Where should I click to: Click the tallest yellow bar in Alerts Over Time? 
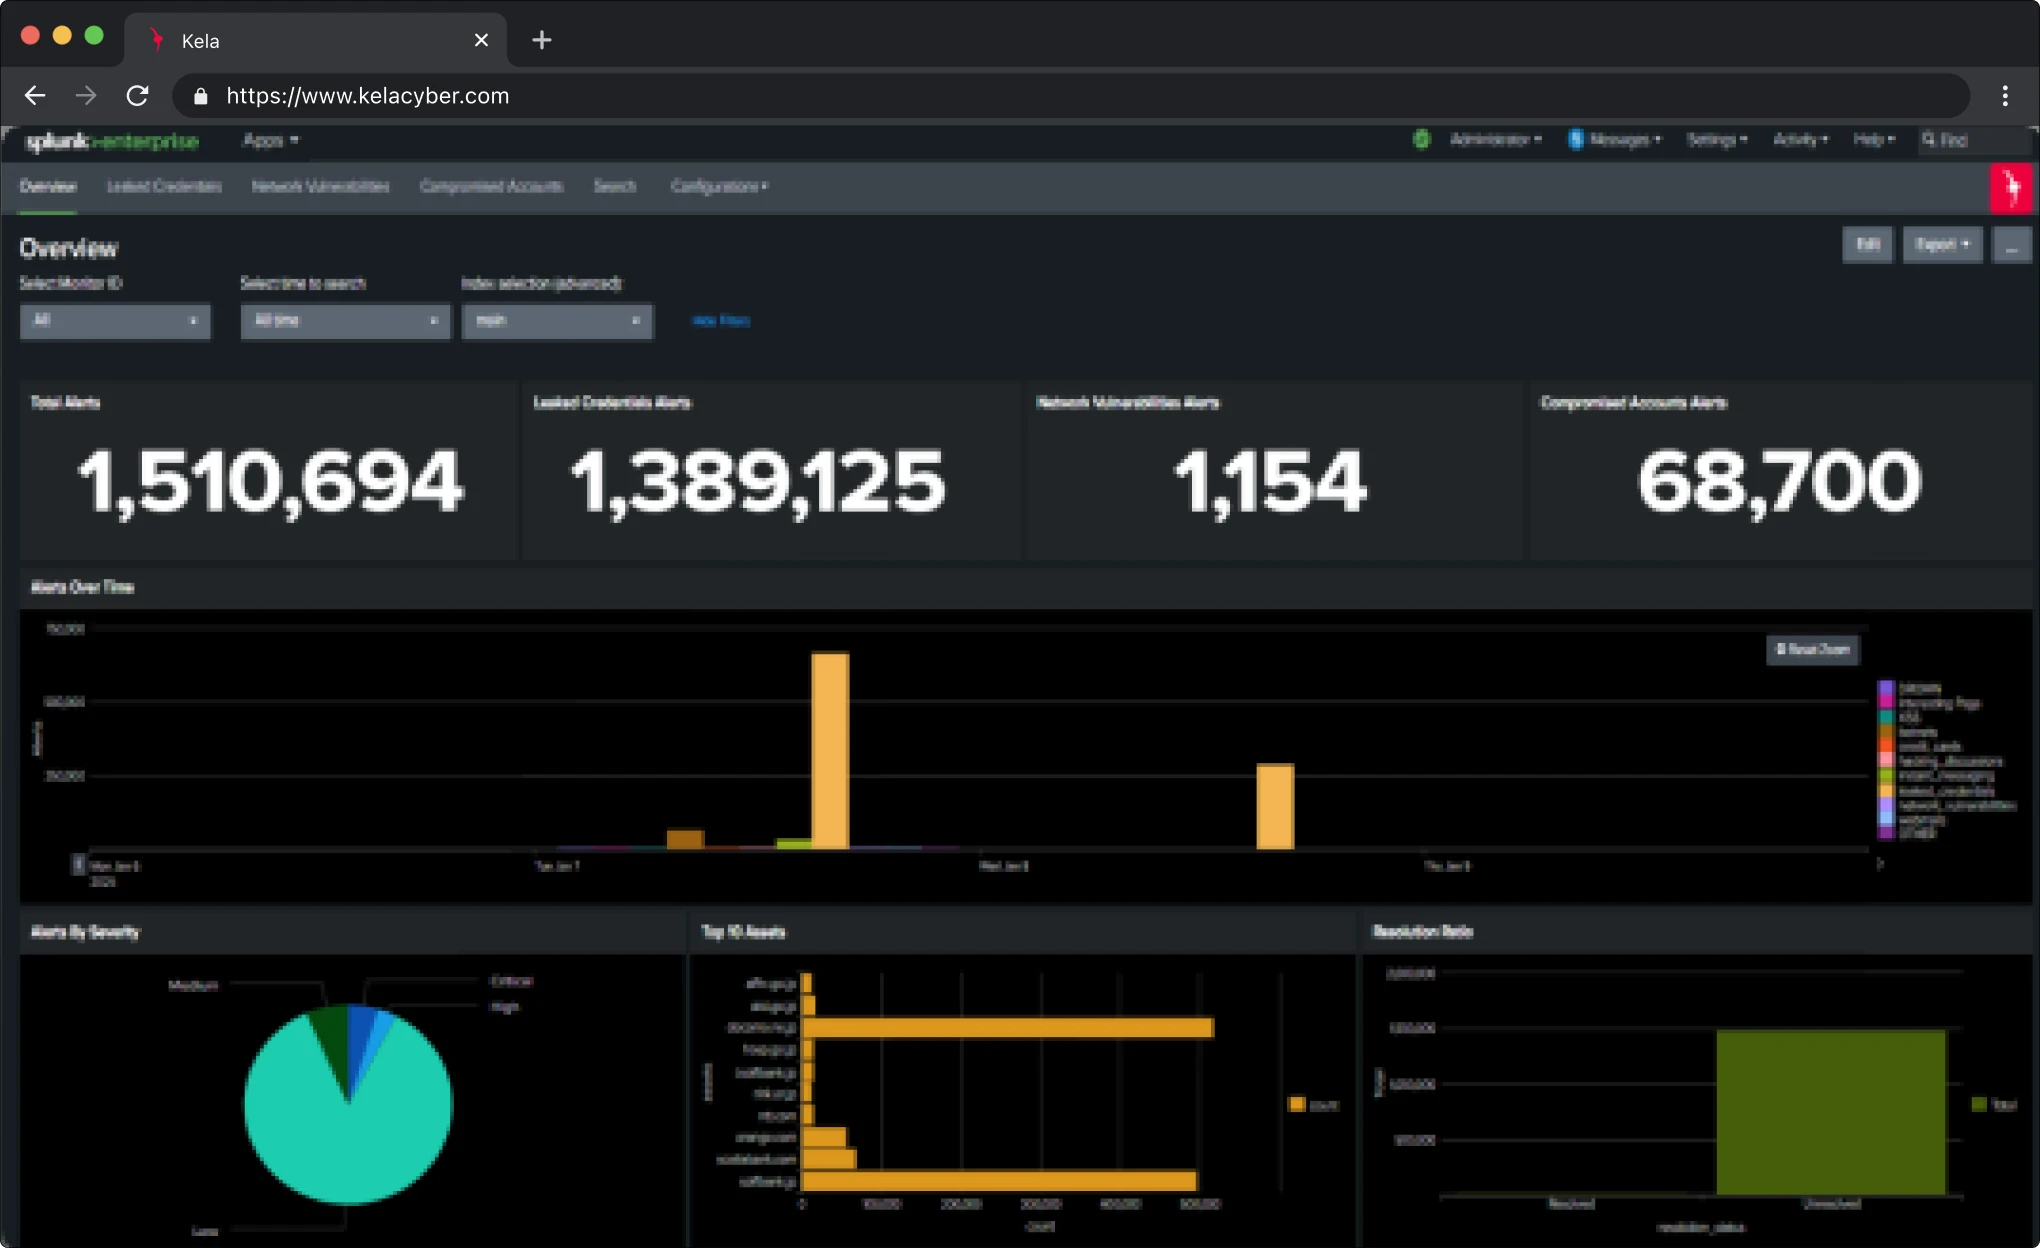pos(830,751)
